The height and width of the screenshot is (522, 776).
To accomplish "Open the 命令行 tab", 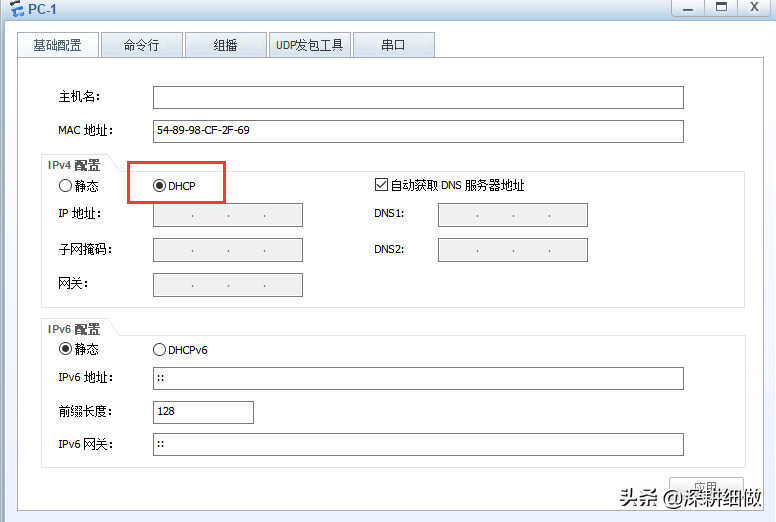I will point(142,45).
